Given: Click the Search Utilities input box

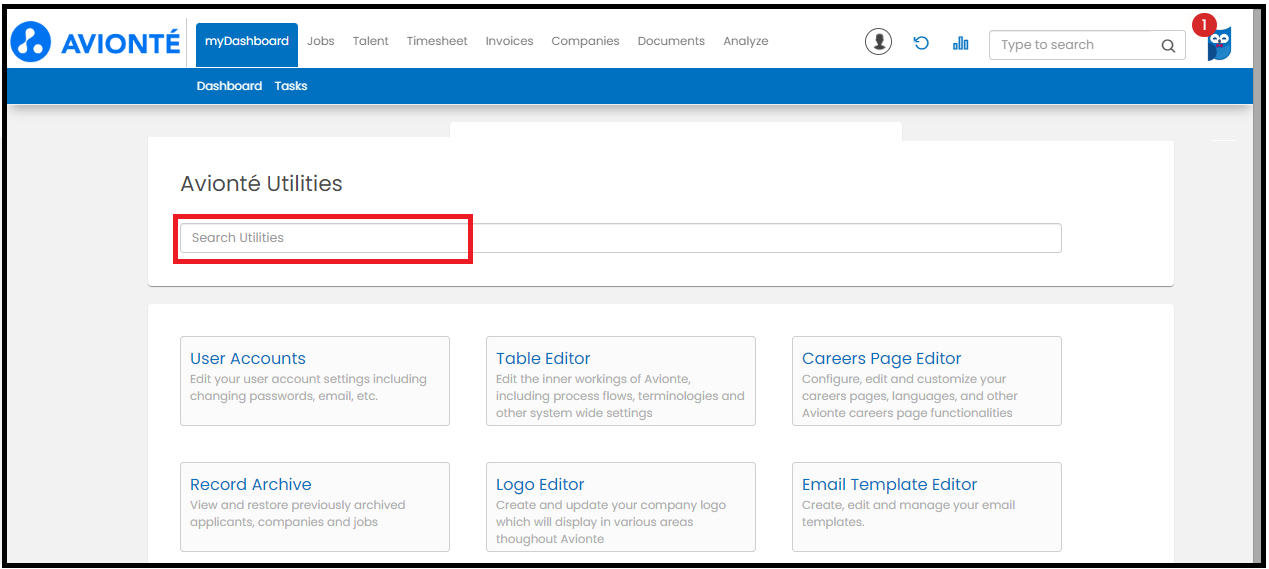Looking at the screenshot, I should click(620, 238).
